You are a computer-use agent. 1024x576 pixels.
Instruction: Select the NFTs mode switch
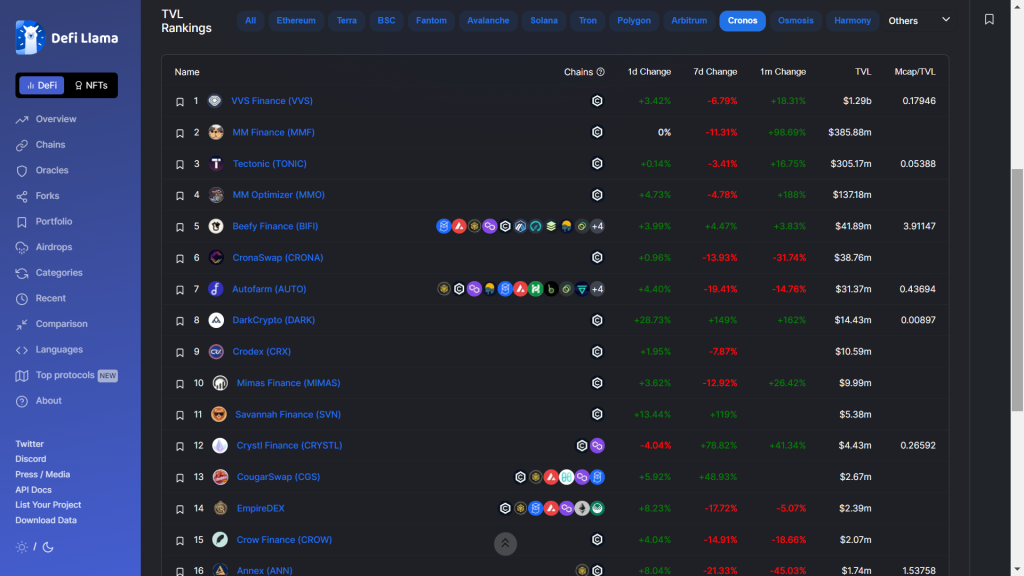pos(91,85)
